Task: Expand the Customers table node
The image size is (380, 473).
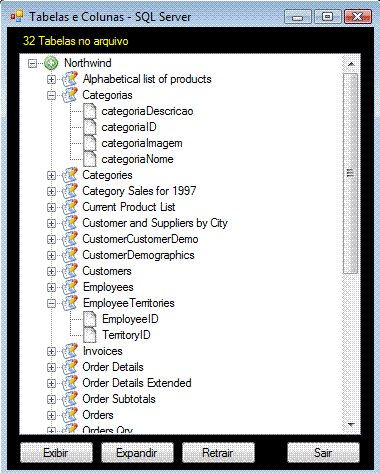Action: (x=51, y=271)
